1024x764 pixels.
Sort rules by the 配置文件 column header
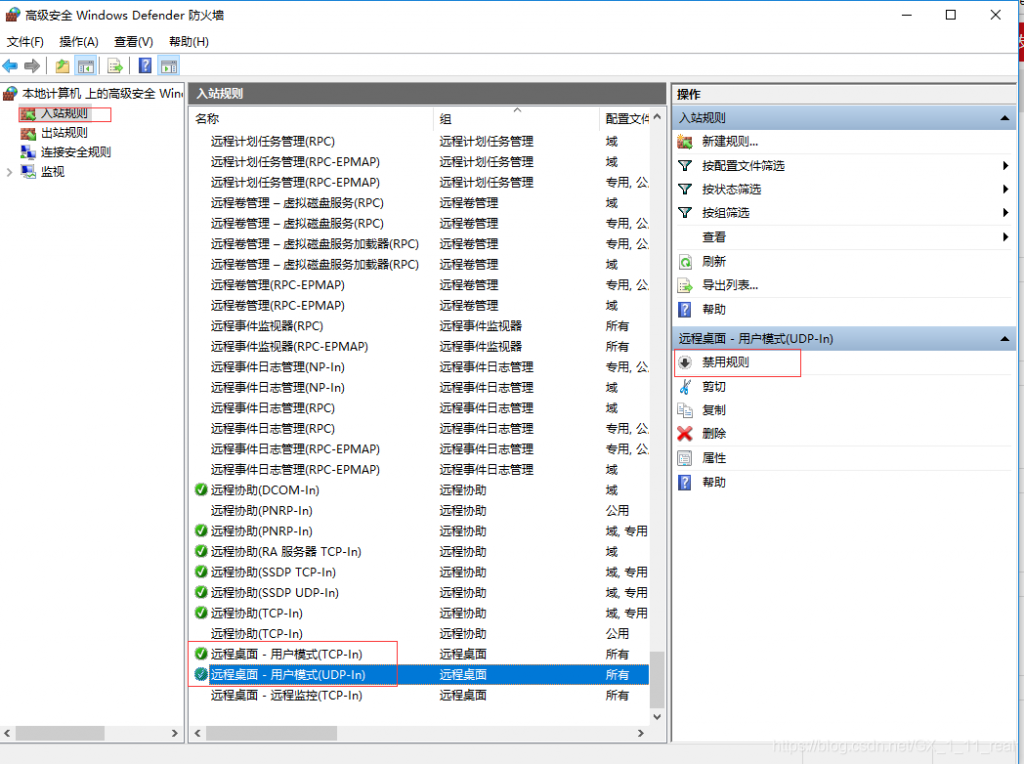click(x=626, y=119)
